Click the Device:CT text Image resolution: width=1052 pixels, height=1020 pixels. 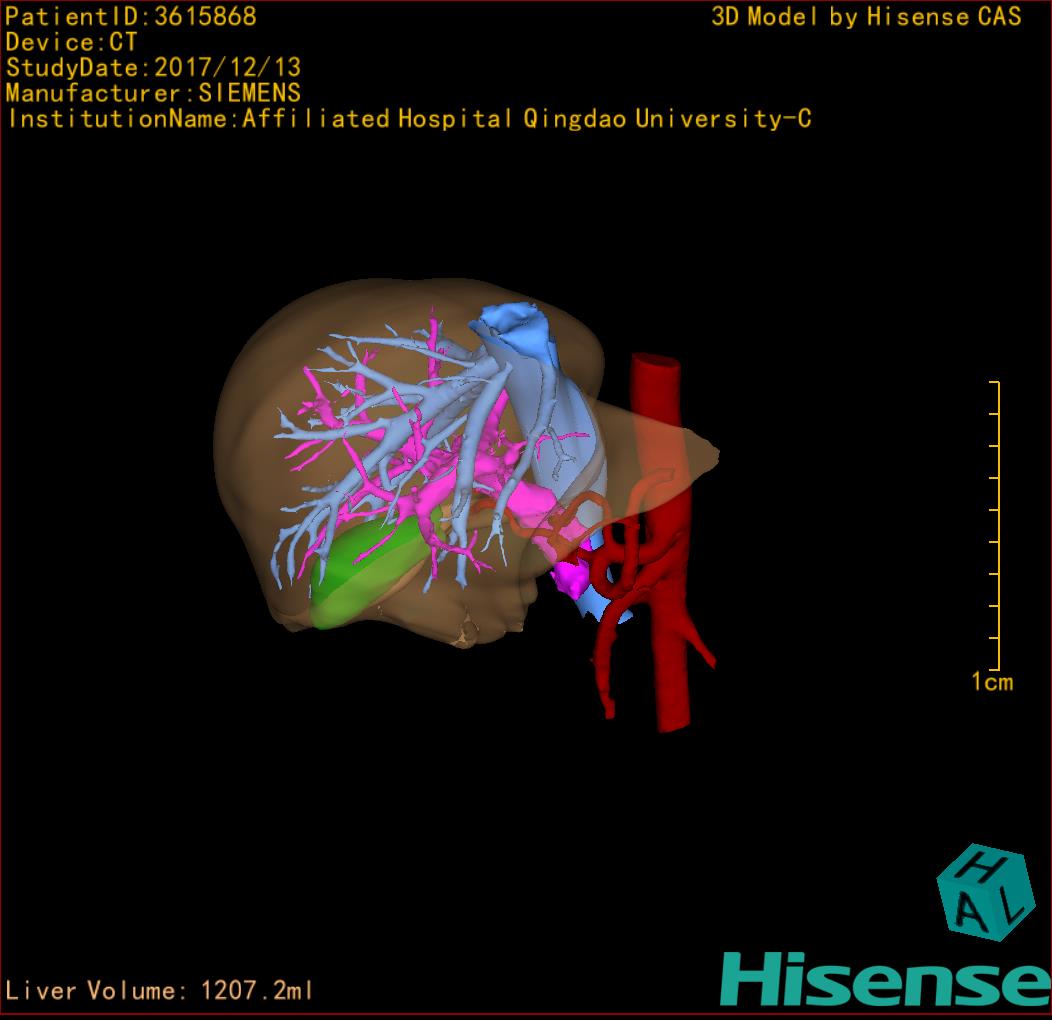(71, 42)
